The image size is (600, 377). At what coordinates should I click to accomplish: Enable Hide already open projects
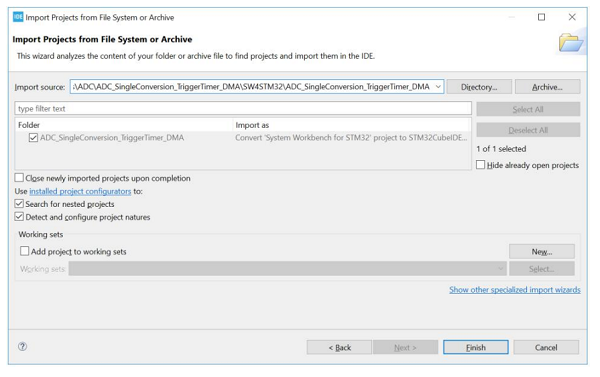click(x=481, y=165)
